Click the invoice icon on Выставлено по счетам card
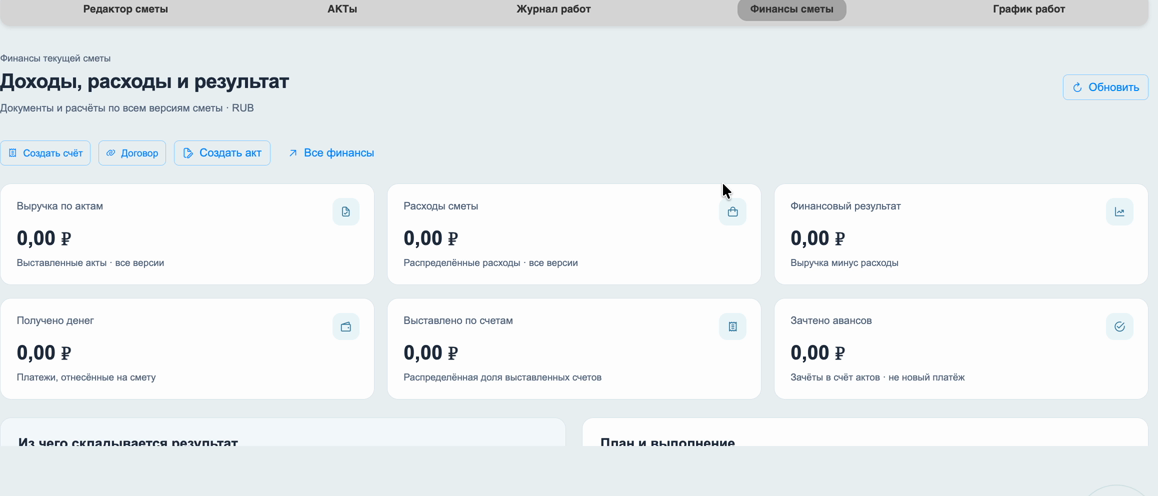The width and height of the screenshot is (1158, 496). click(x=733, y=326)
